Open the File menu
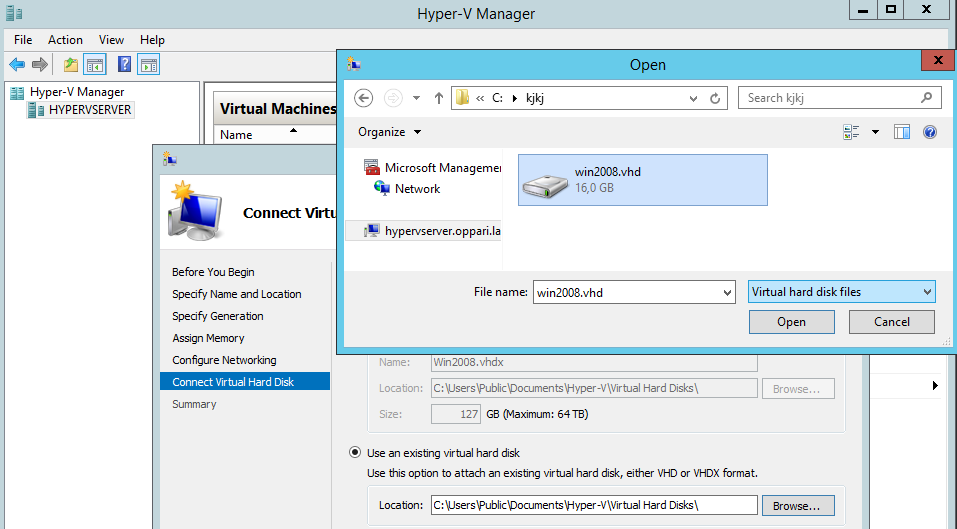This screenshot has height=529, width=957. coord(23,40)
